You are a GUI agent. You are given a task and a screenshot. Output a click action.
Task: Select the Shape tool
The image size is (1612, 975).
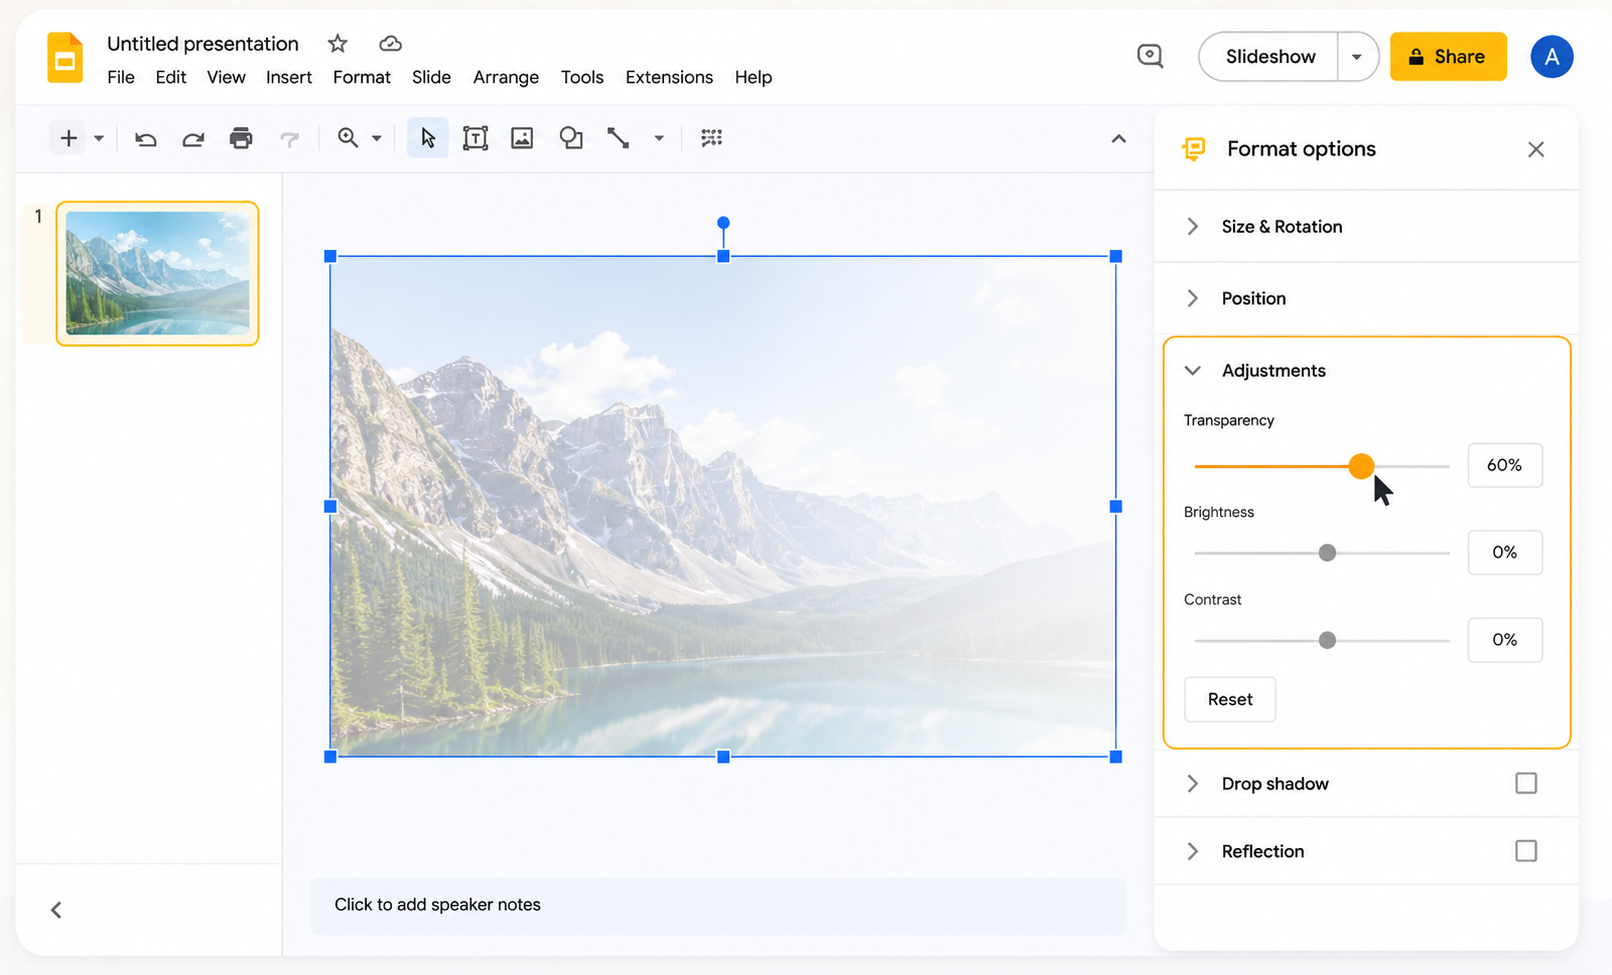(x=571, y=138)
